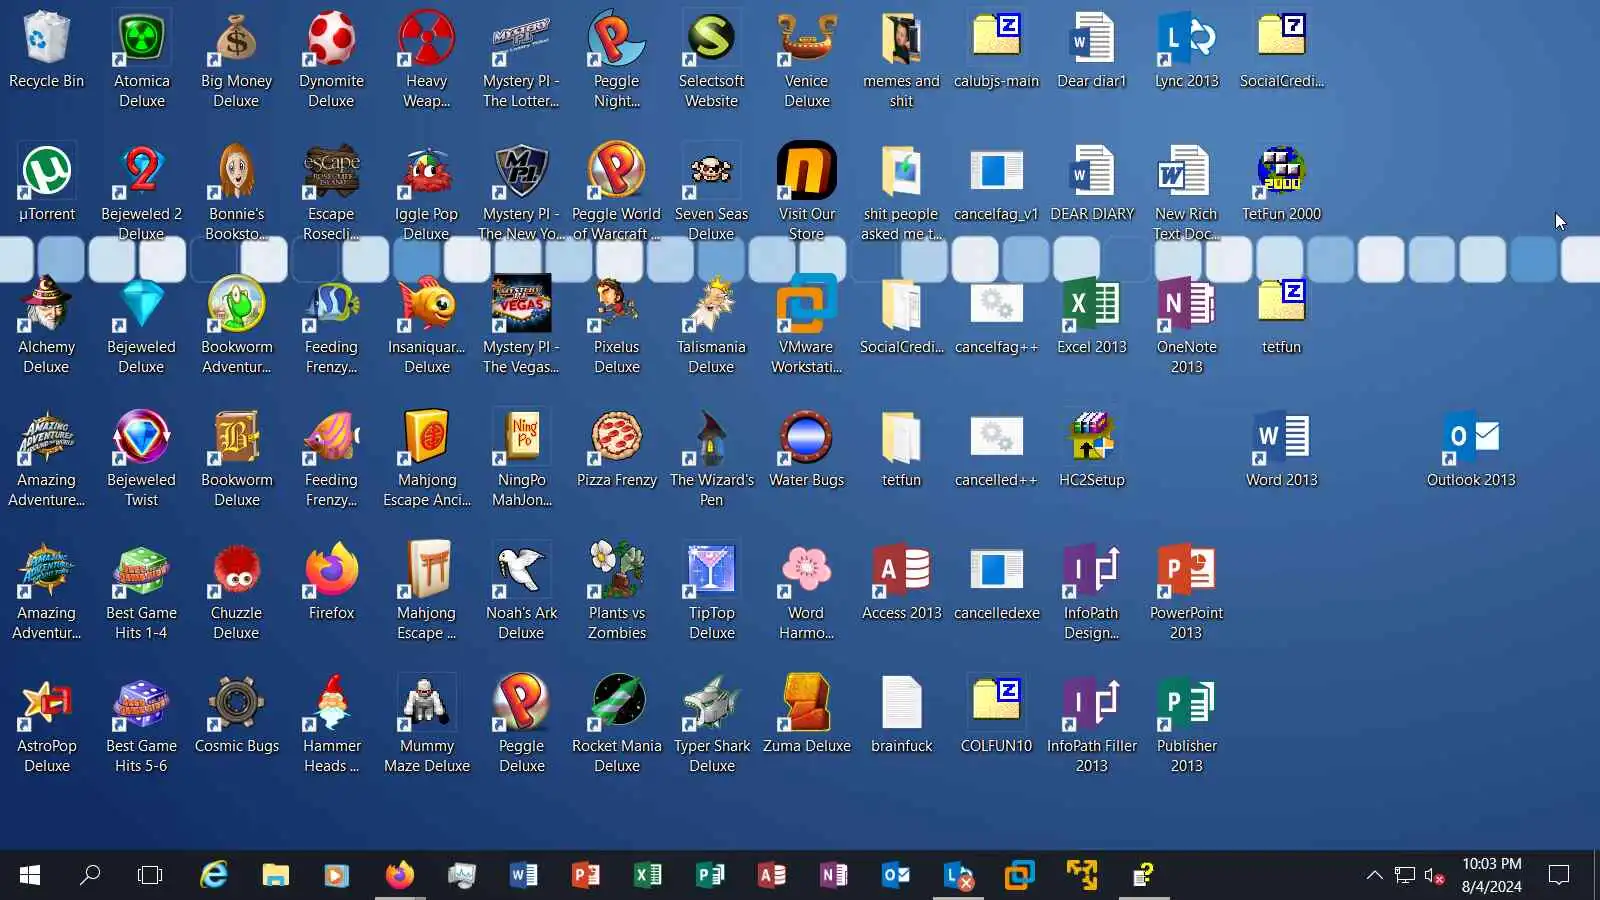Click the Excel 2013 desktop icon
1600x900 pixels.
[x=1092, y=316]
